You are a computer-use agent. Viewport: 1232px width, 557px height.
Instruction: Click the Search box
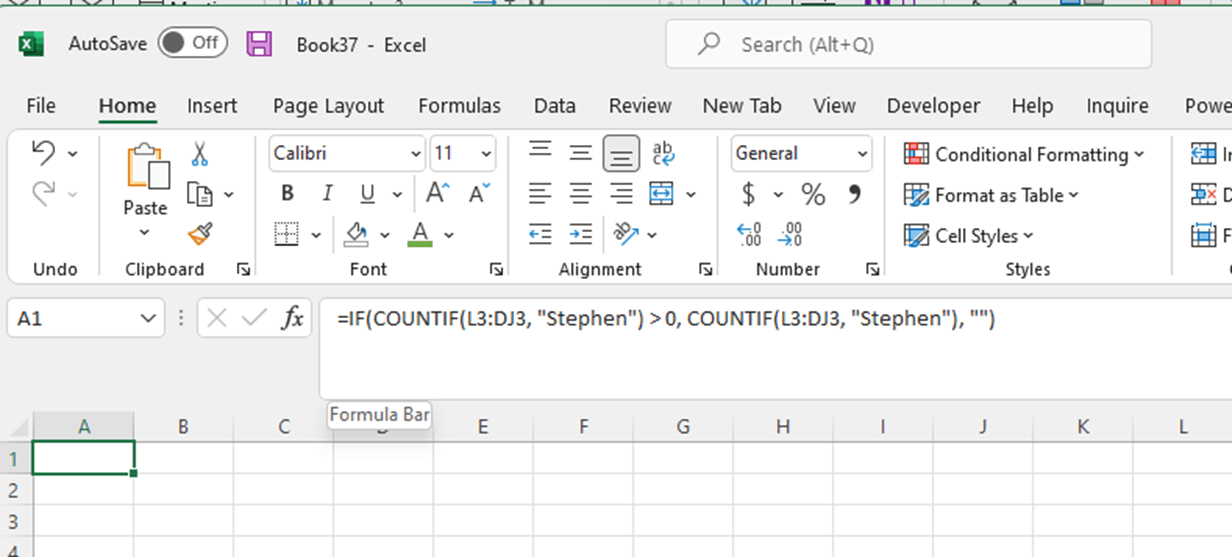[x=908, y=44]
